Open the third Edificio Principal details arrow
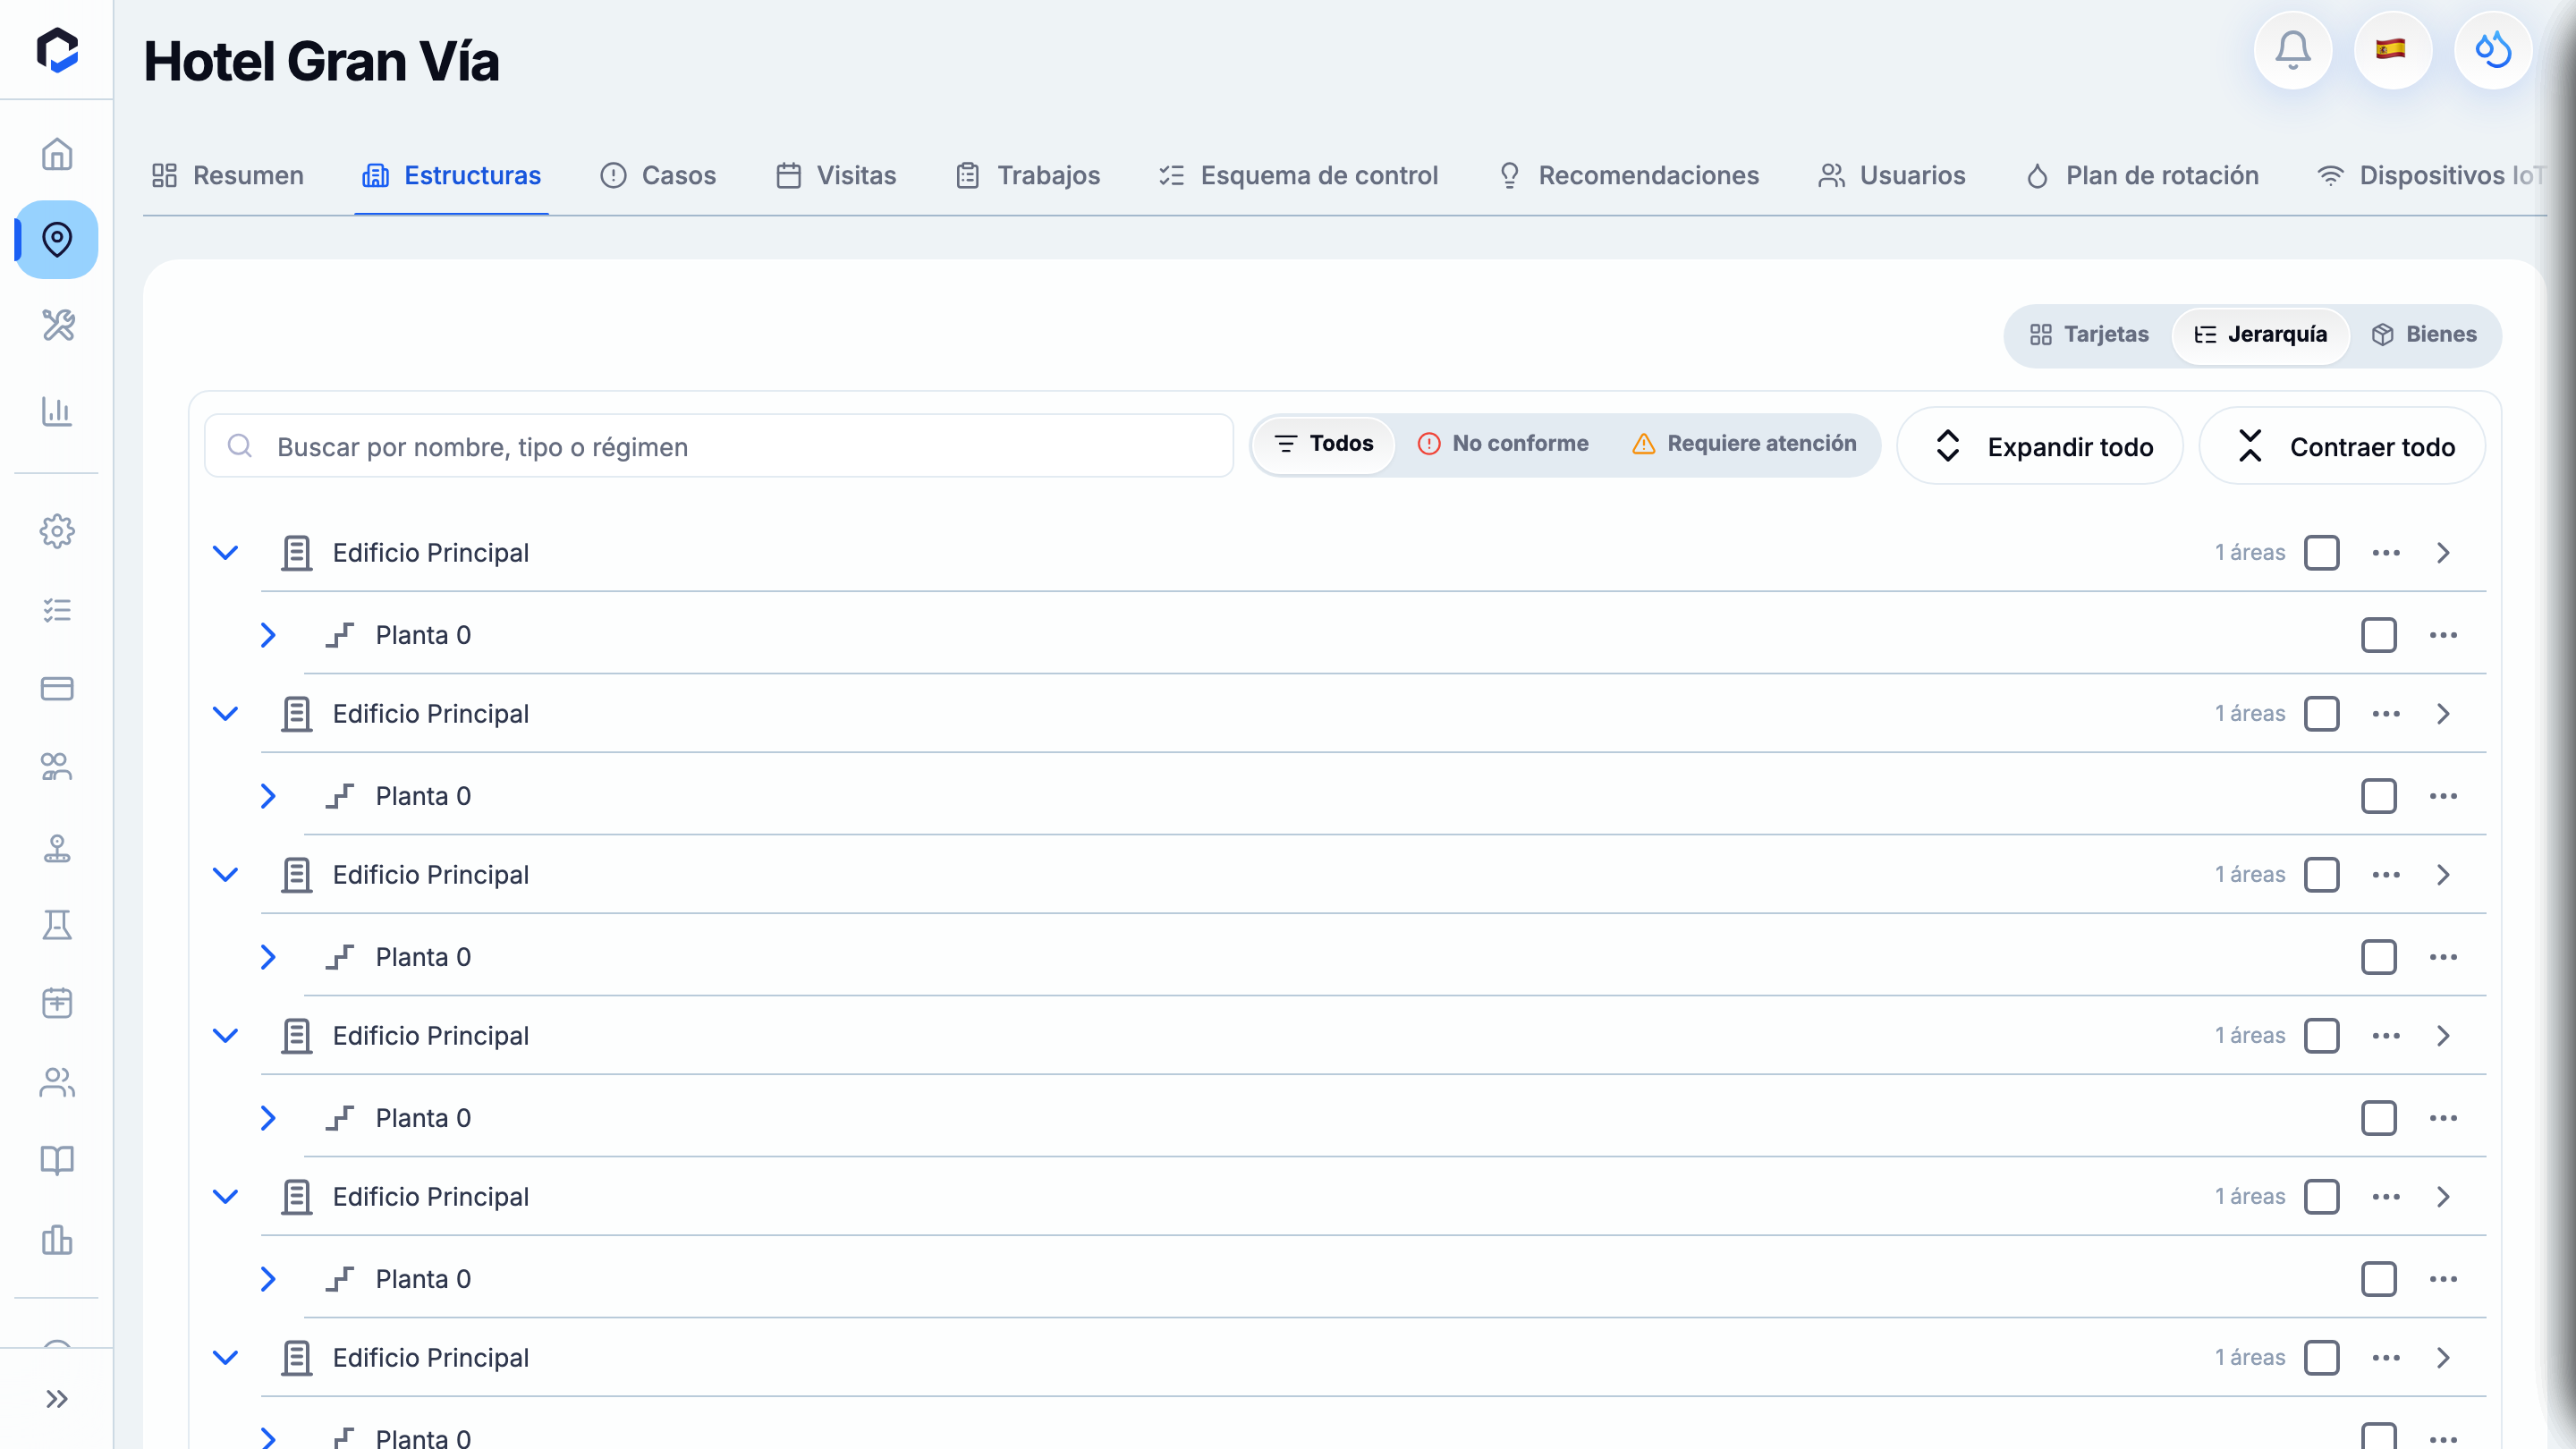Viewport: 2576px width, 1449px height. point(2443,875)
